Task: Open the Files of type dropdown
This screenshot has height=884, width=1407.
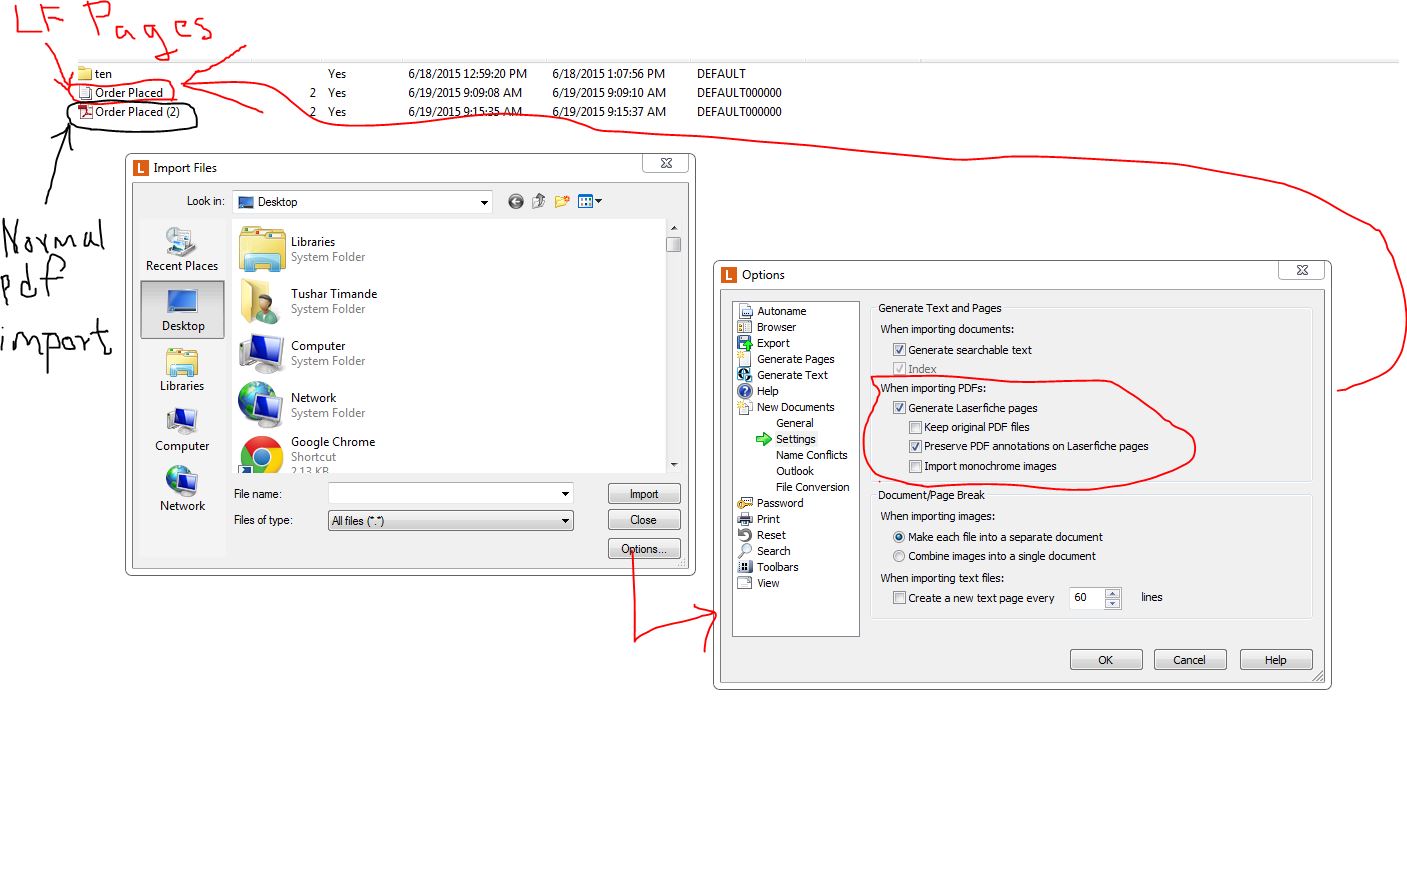Action: click(451, 521)
